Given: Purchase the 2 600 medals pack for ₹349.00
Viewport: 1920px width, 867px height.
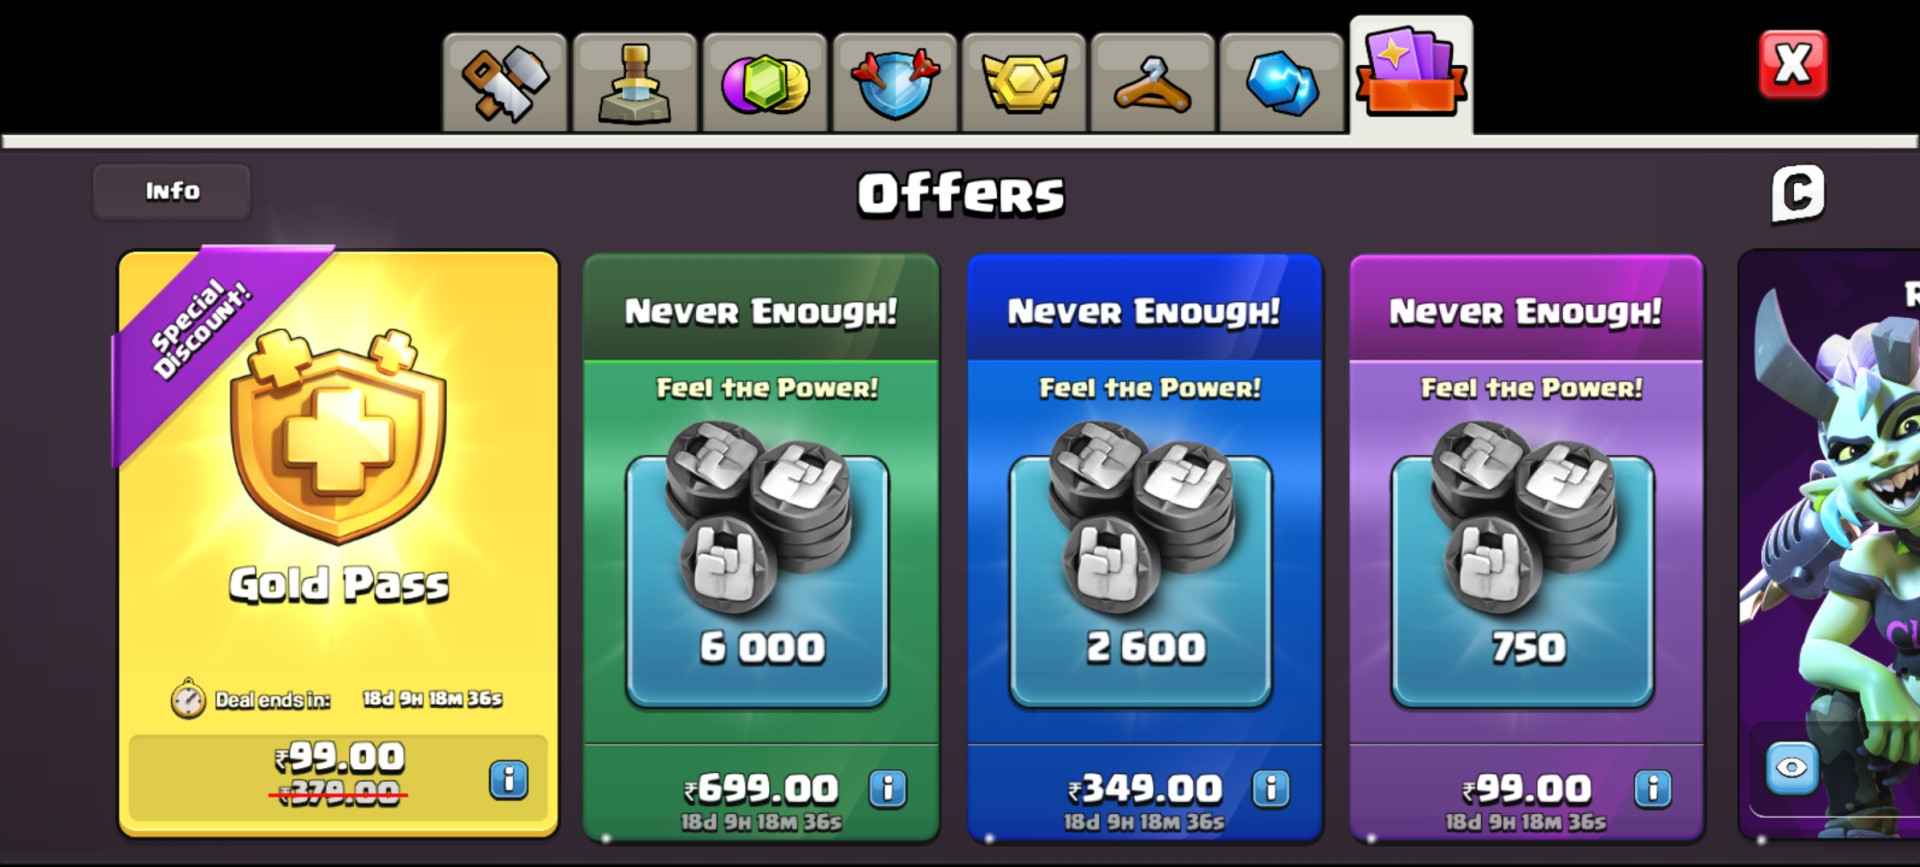Looking at the screenshot, I should coord(1145,791).
